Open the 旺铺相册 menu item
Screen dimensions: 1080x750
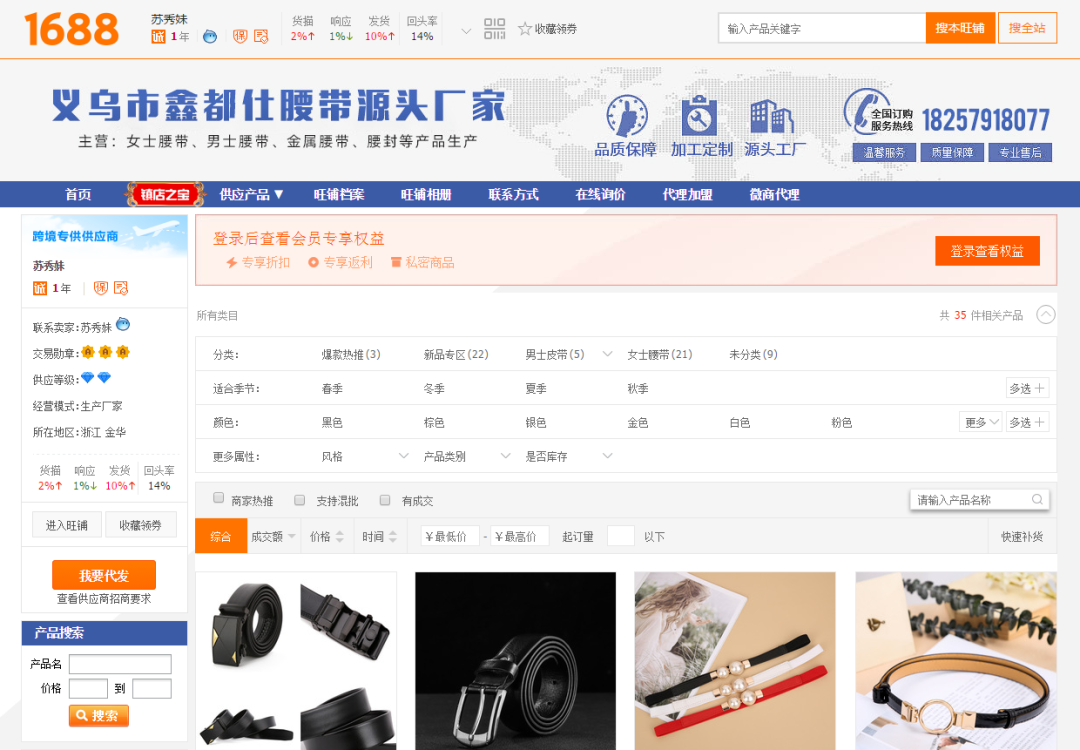[x=426, y=194]
